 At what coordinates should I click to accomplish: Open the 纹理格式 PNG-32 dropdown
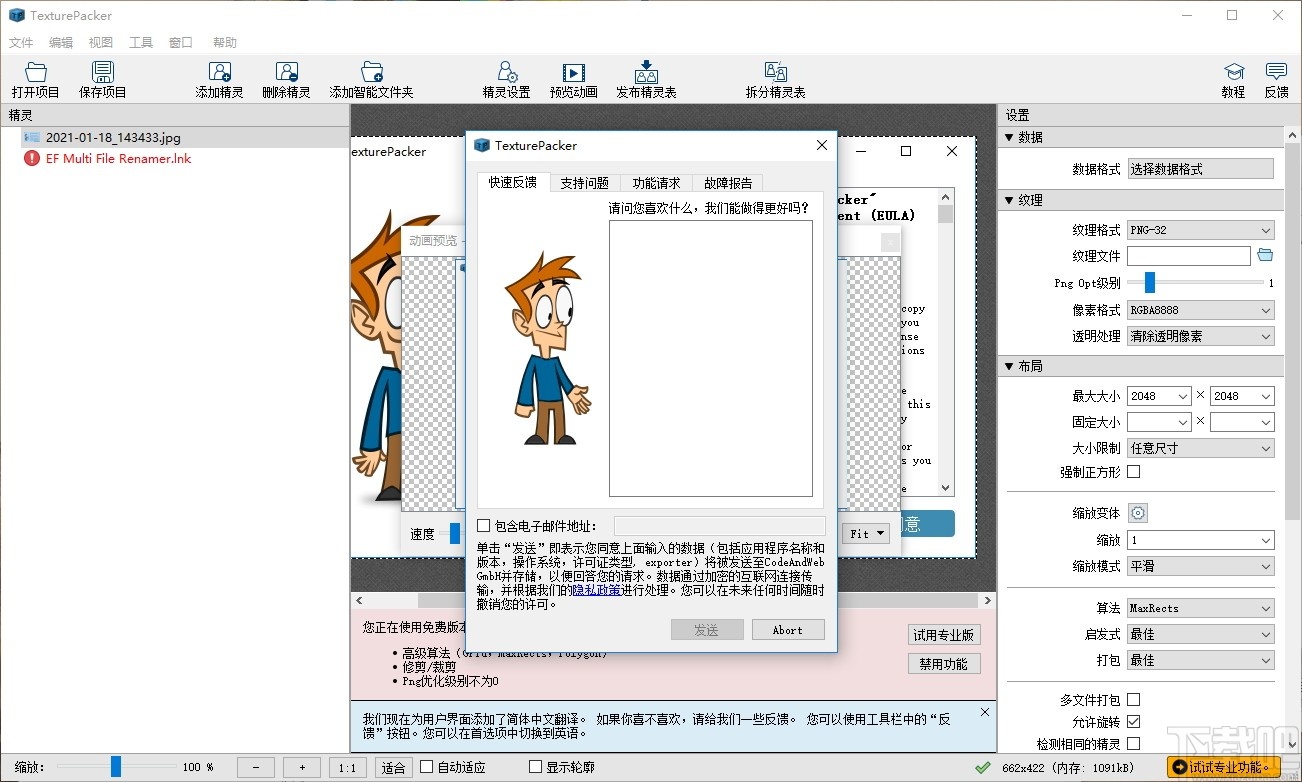point(1201,230)
